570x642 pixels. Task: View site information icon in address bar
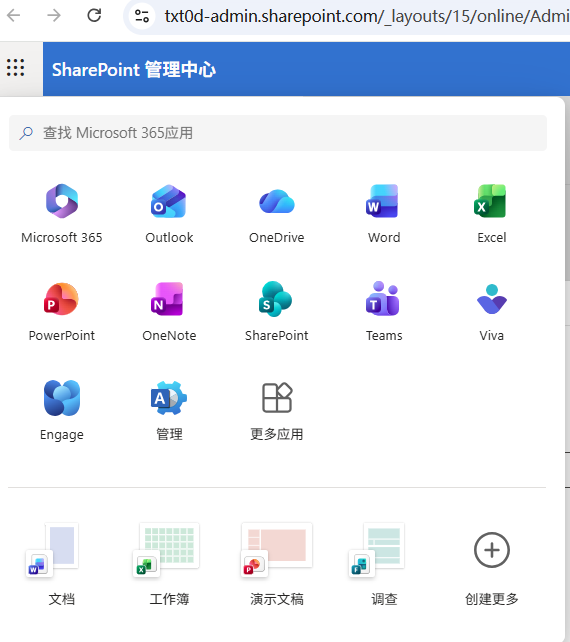point(142,16)
